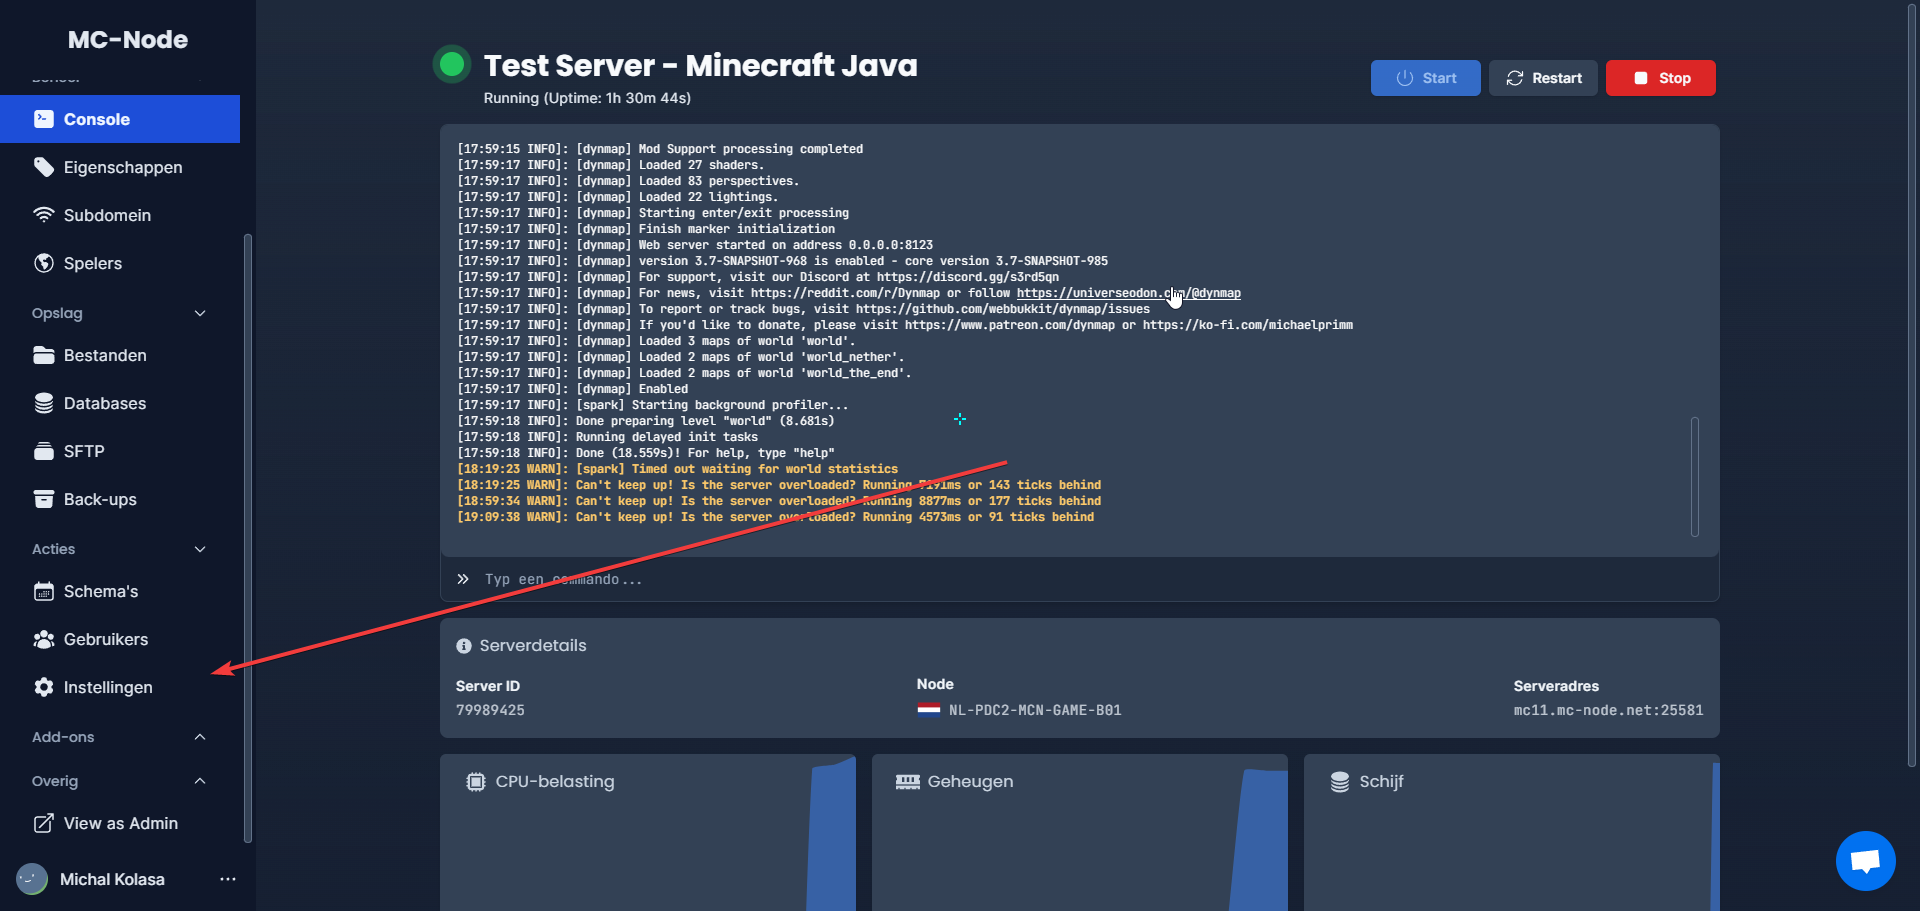Click the Databases stack icon
This screenshot has height=911, width=1920.
[x=43, y=403]
